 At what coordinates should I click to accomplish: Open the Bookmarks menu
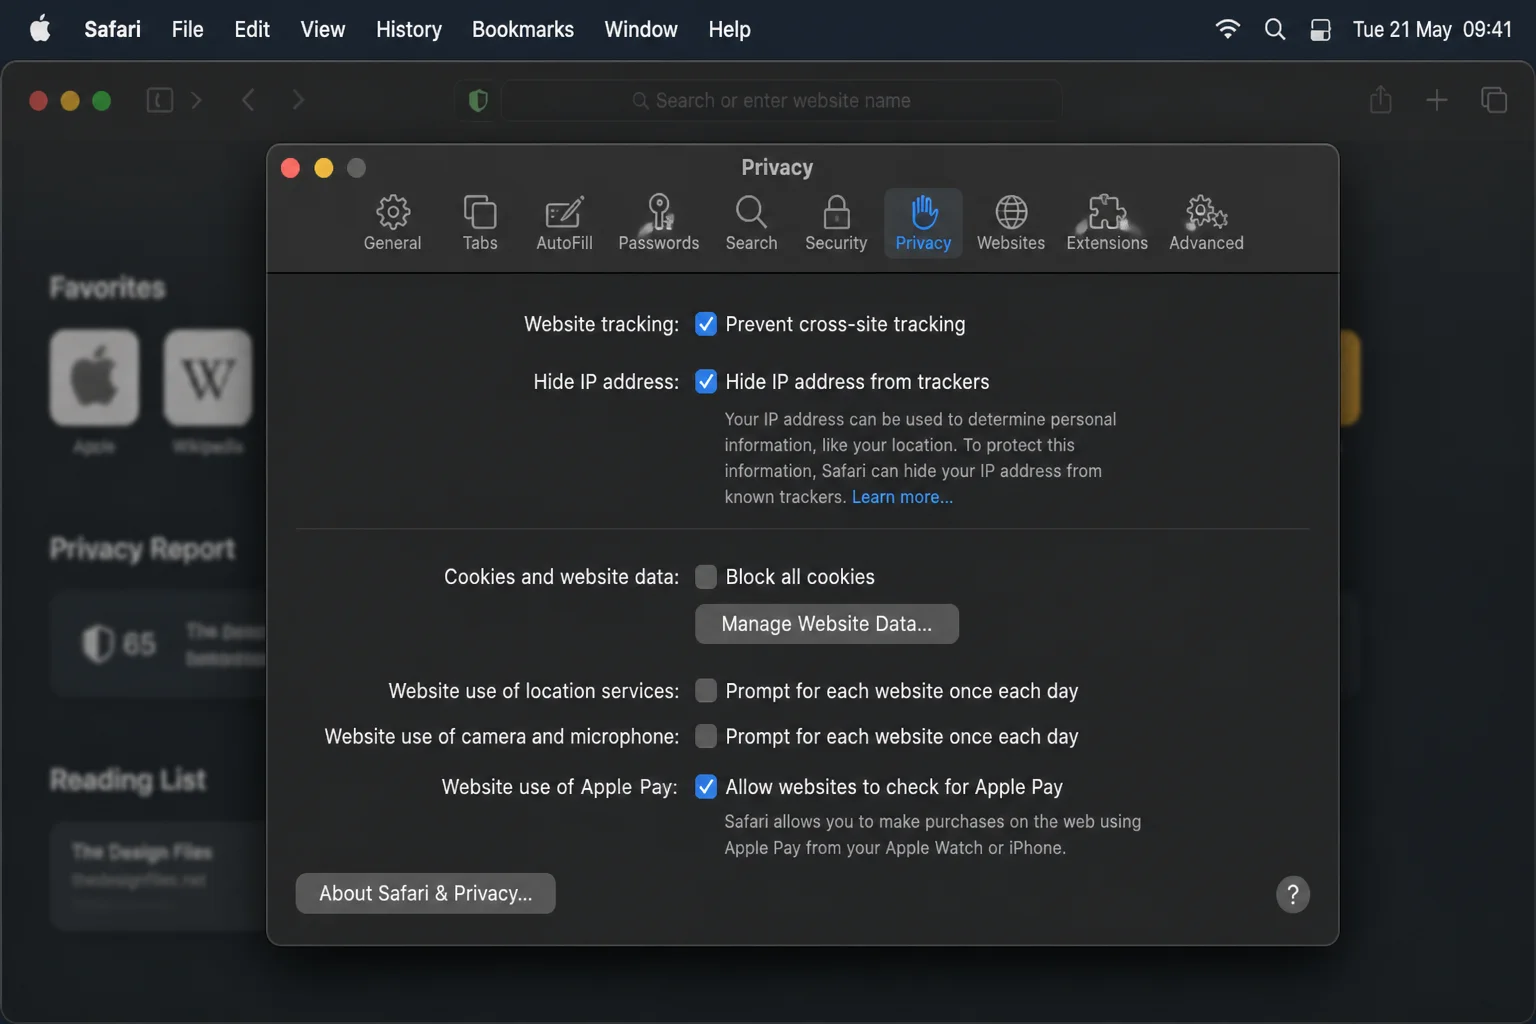coord(523,29)
